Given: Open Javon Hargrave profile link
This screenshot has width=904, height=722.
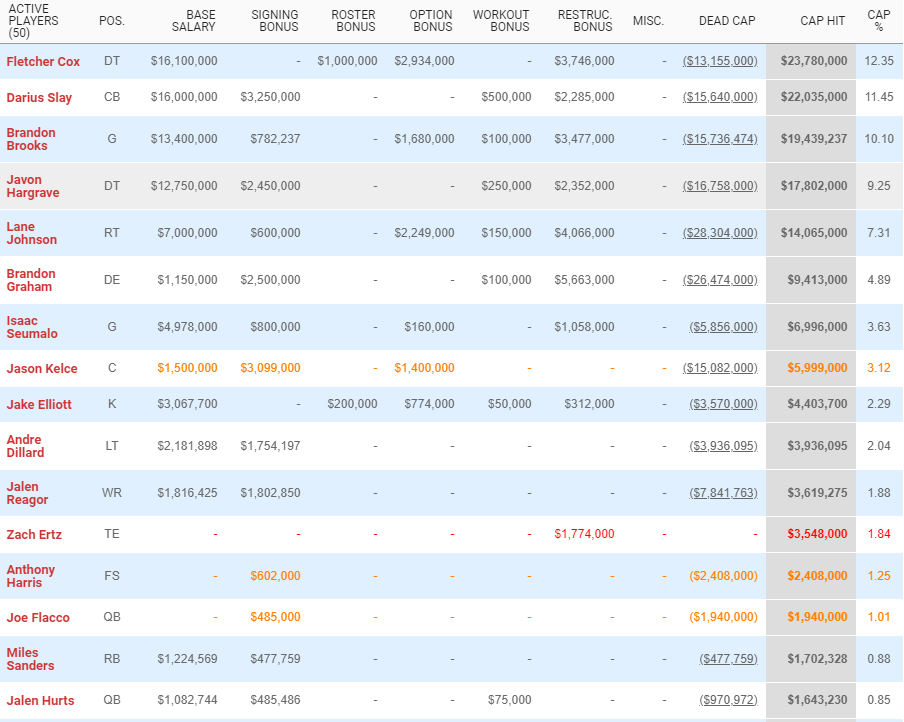Looking at the screenshot, I should [33, 186].
